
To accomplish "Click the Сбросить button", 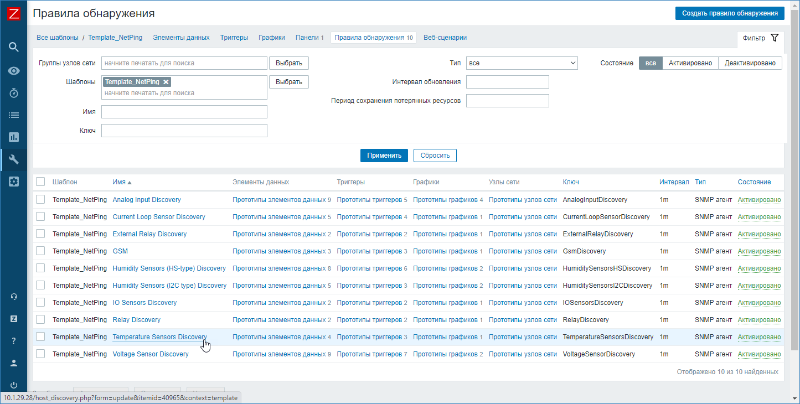I will click(435, 156).
